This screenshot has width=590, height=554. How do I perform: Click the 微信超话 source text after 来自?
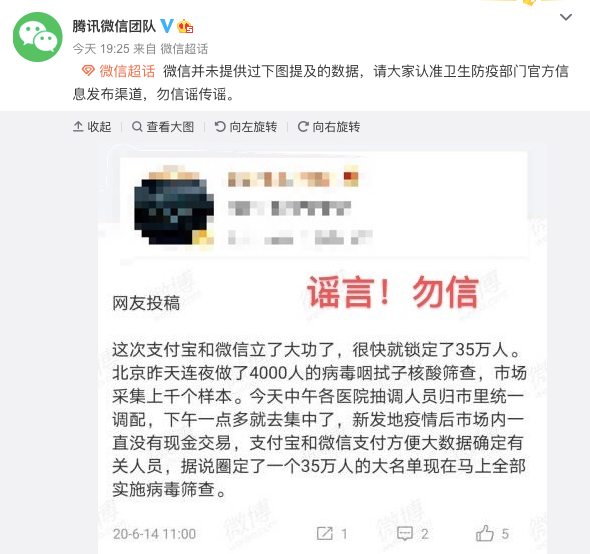184,49
